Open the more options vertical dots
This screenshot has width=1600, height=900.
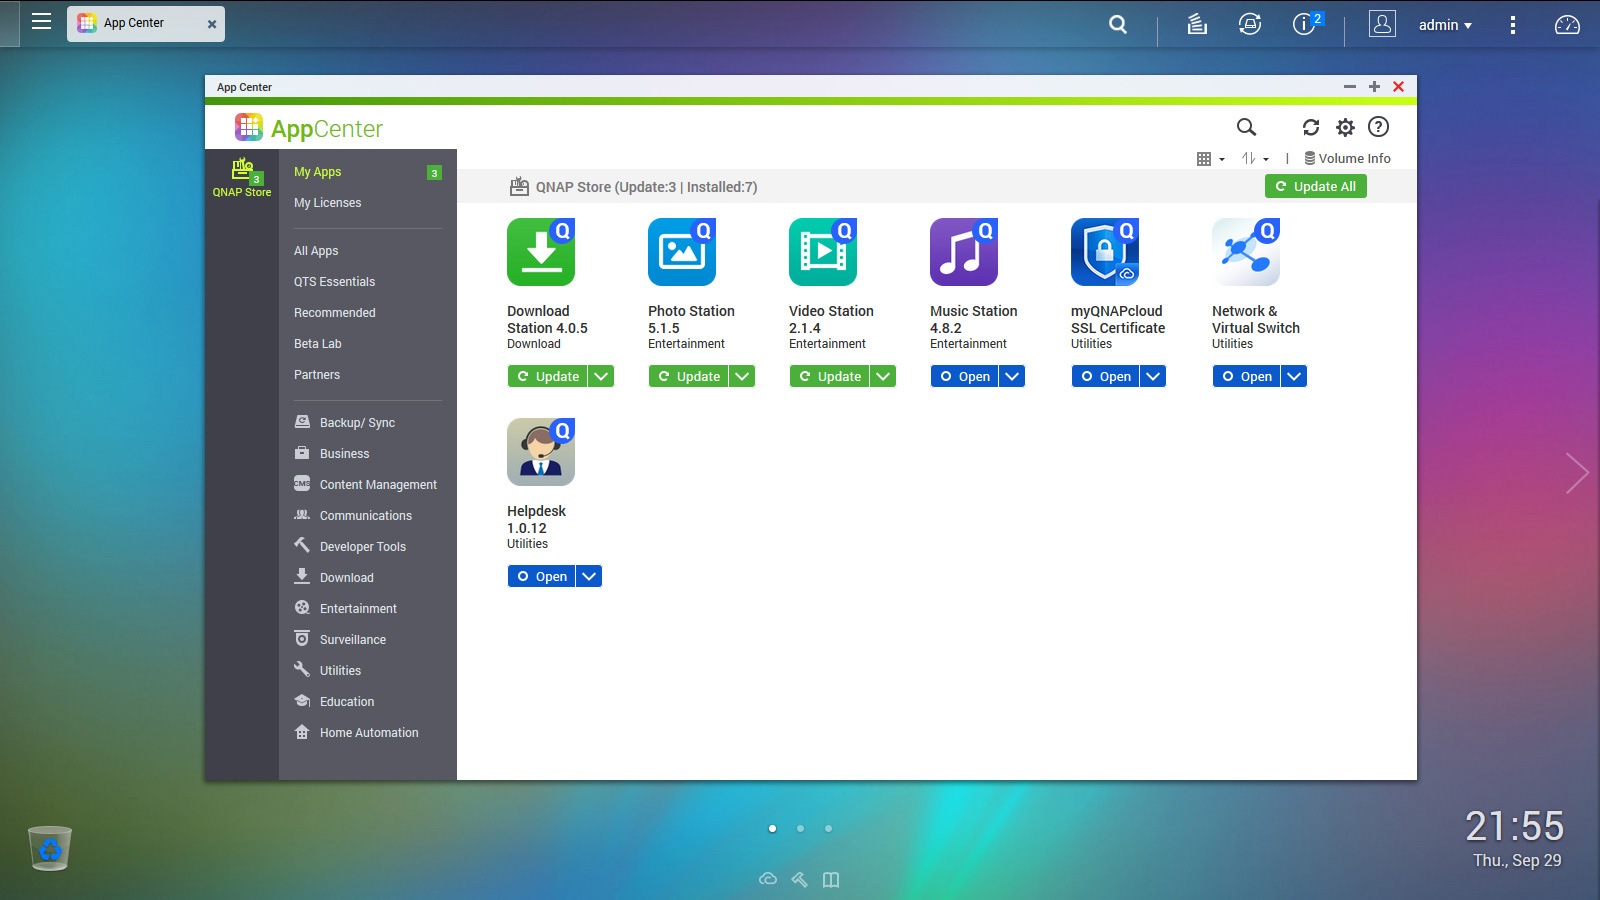coord(1513,24)
